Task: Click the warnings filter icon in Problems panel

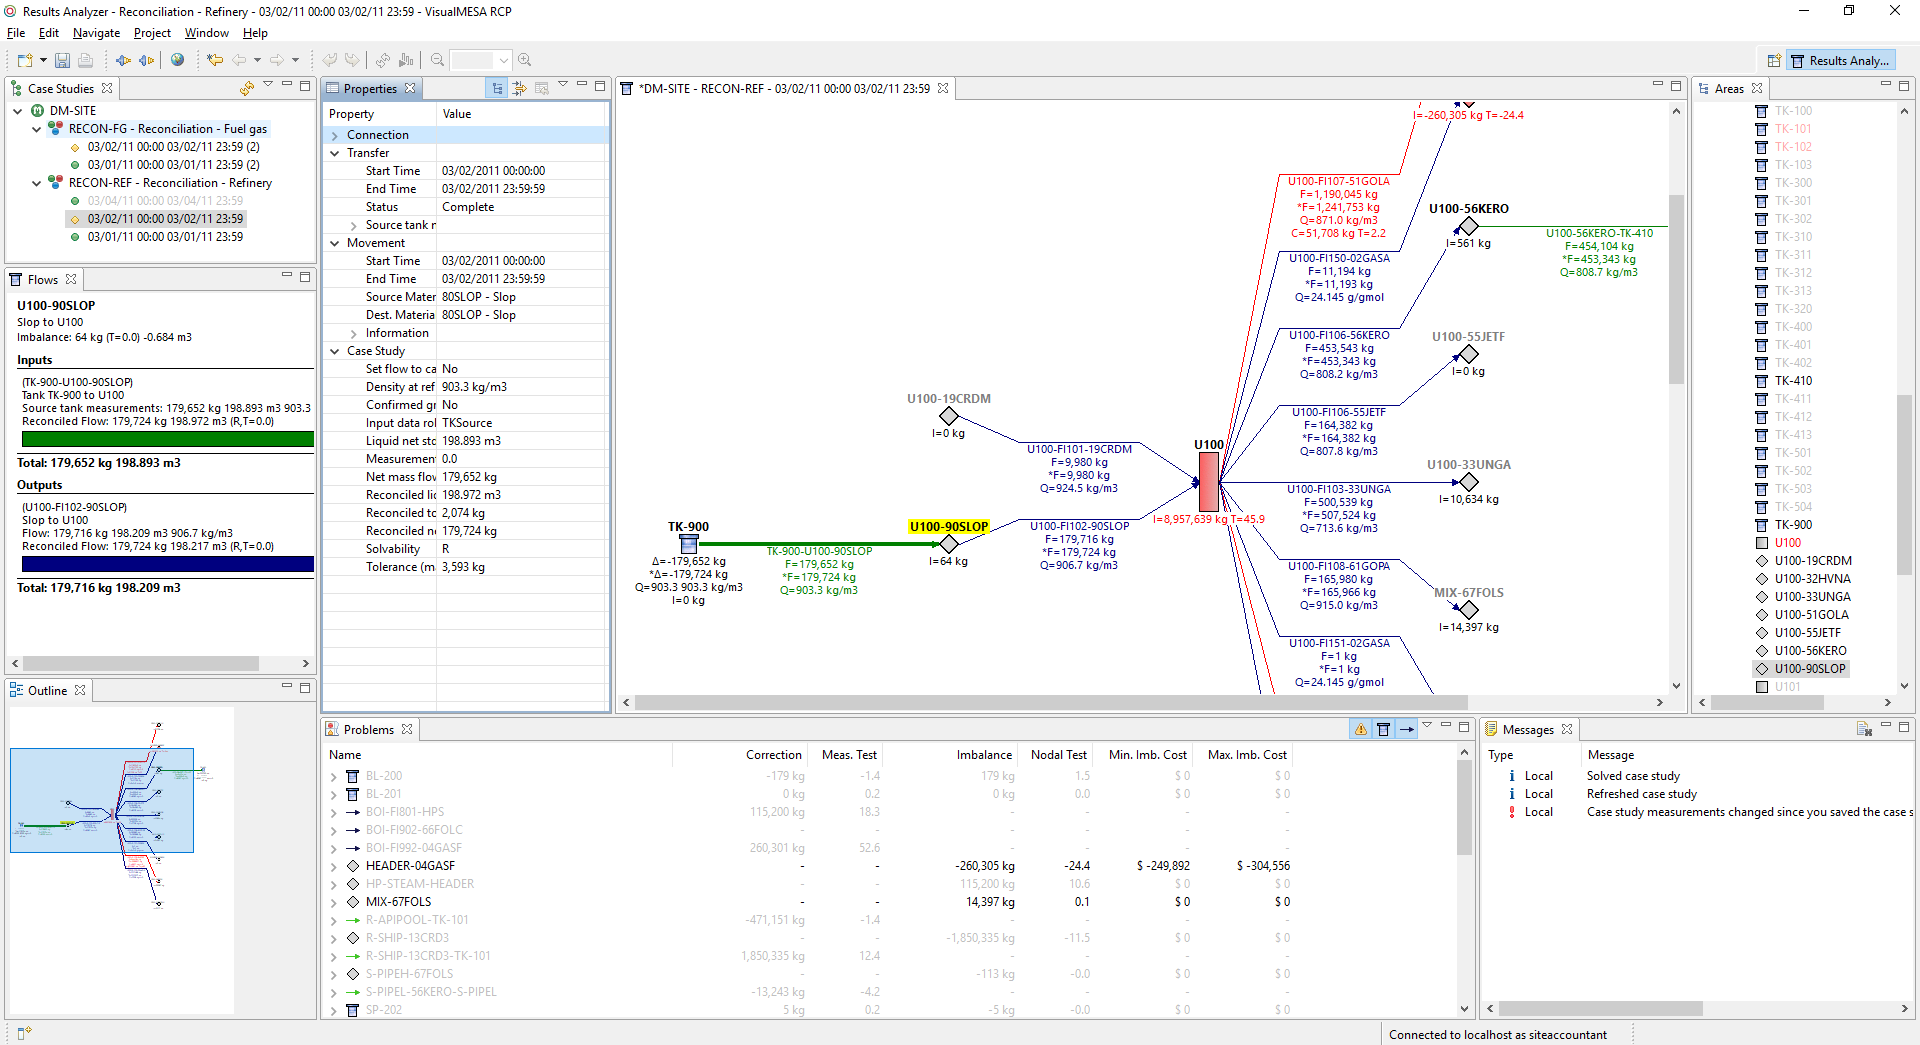Action: tap(1361, 730)
